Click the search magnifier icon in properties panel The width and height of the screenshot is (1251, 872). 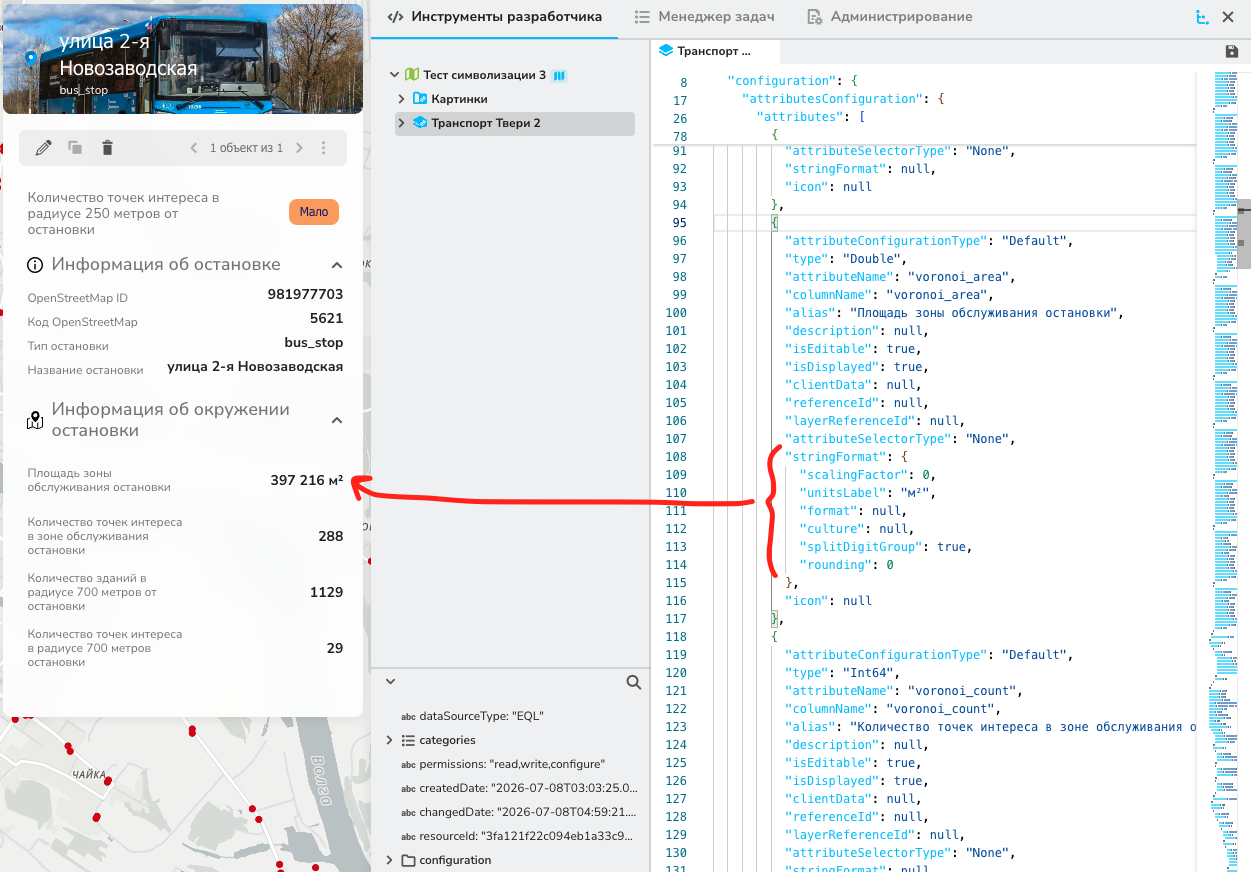point(634,682)
